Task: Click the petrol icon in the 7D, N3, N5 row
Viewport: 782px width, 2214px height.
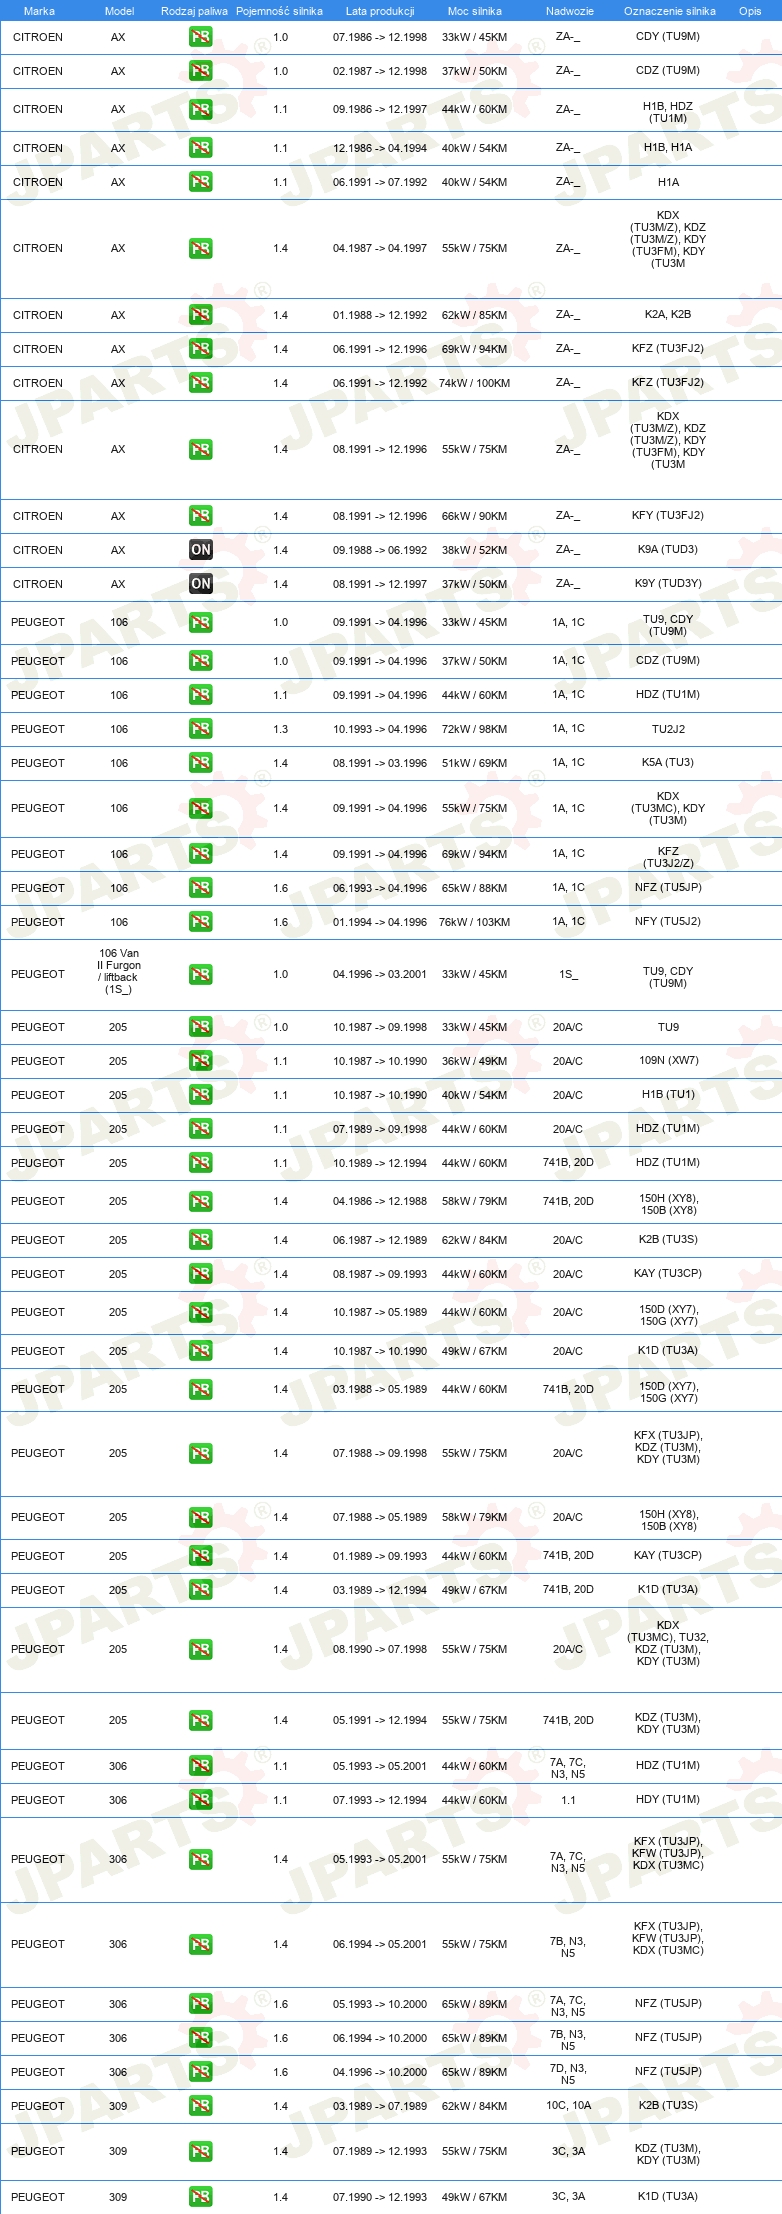Action: coord(201,2072)
